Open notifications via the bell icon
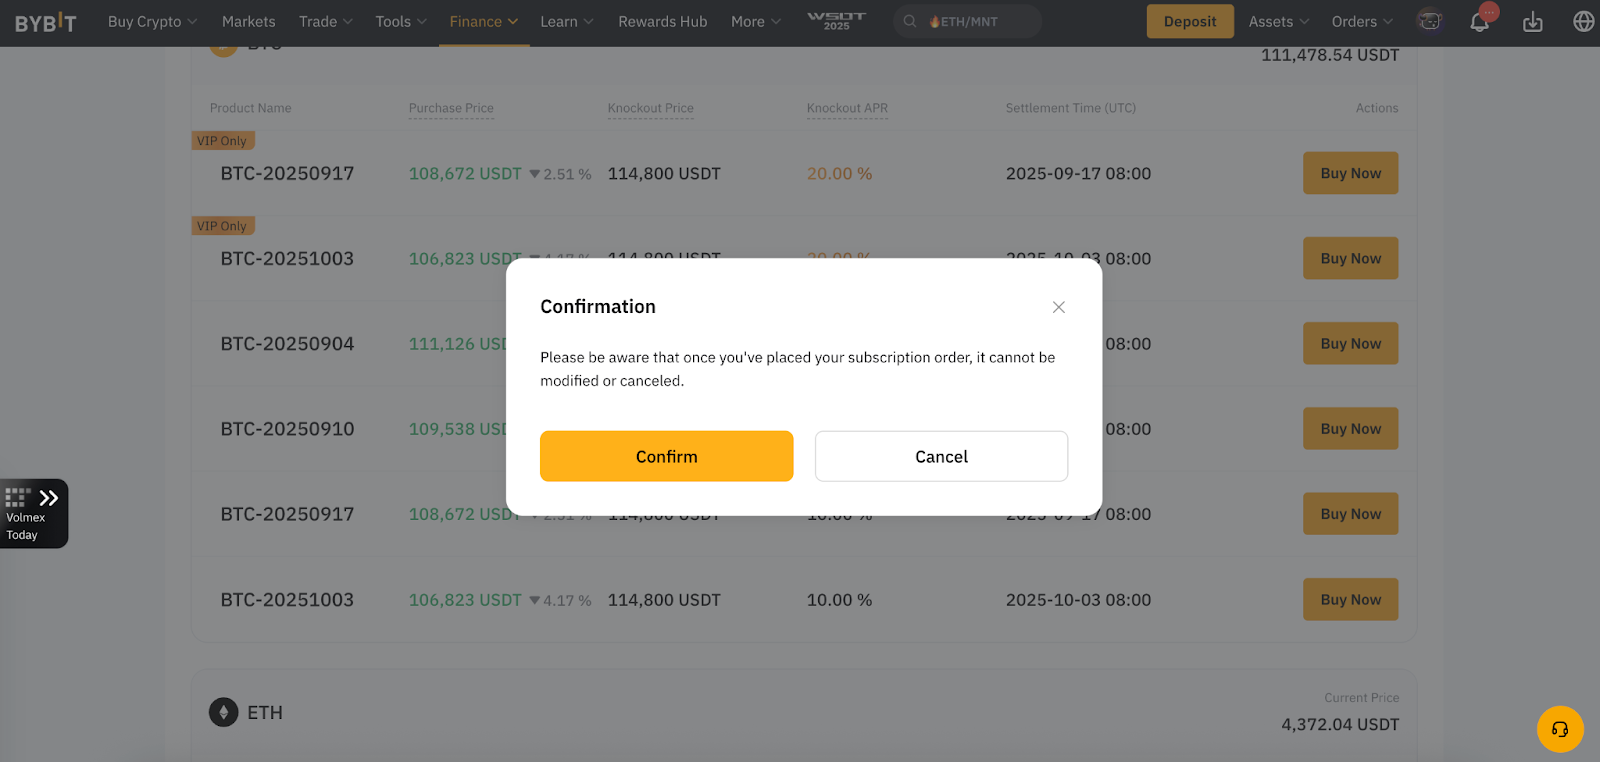Image resolution: width=1600 pixels, height=762 pixels. click(x=1480, y=20)
